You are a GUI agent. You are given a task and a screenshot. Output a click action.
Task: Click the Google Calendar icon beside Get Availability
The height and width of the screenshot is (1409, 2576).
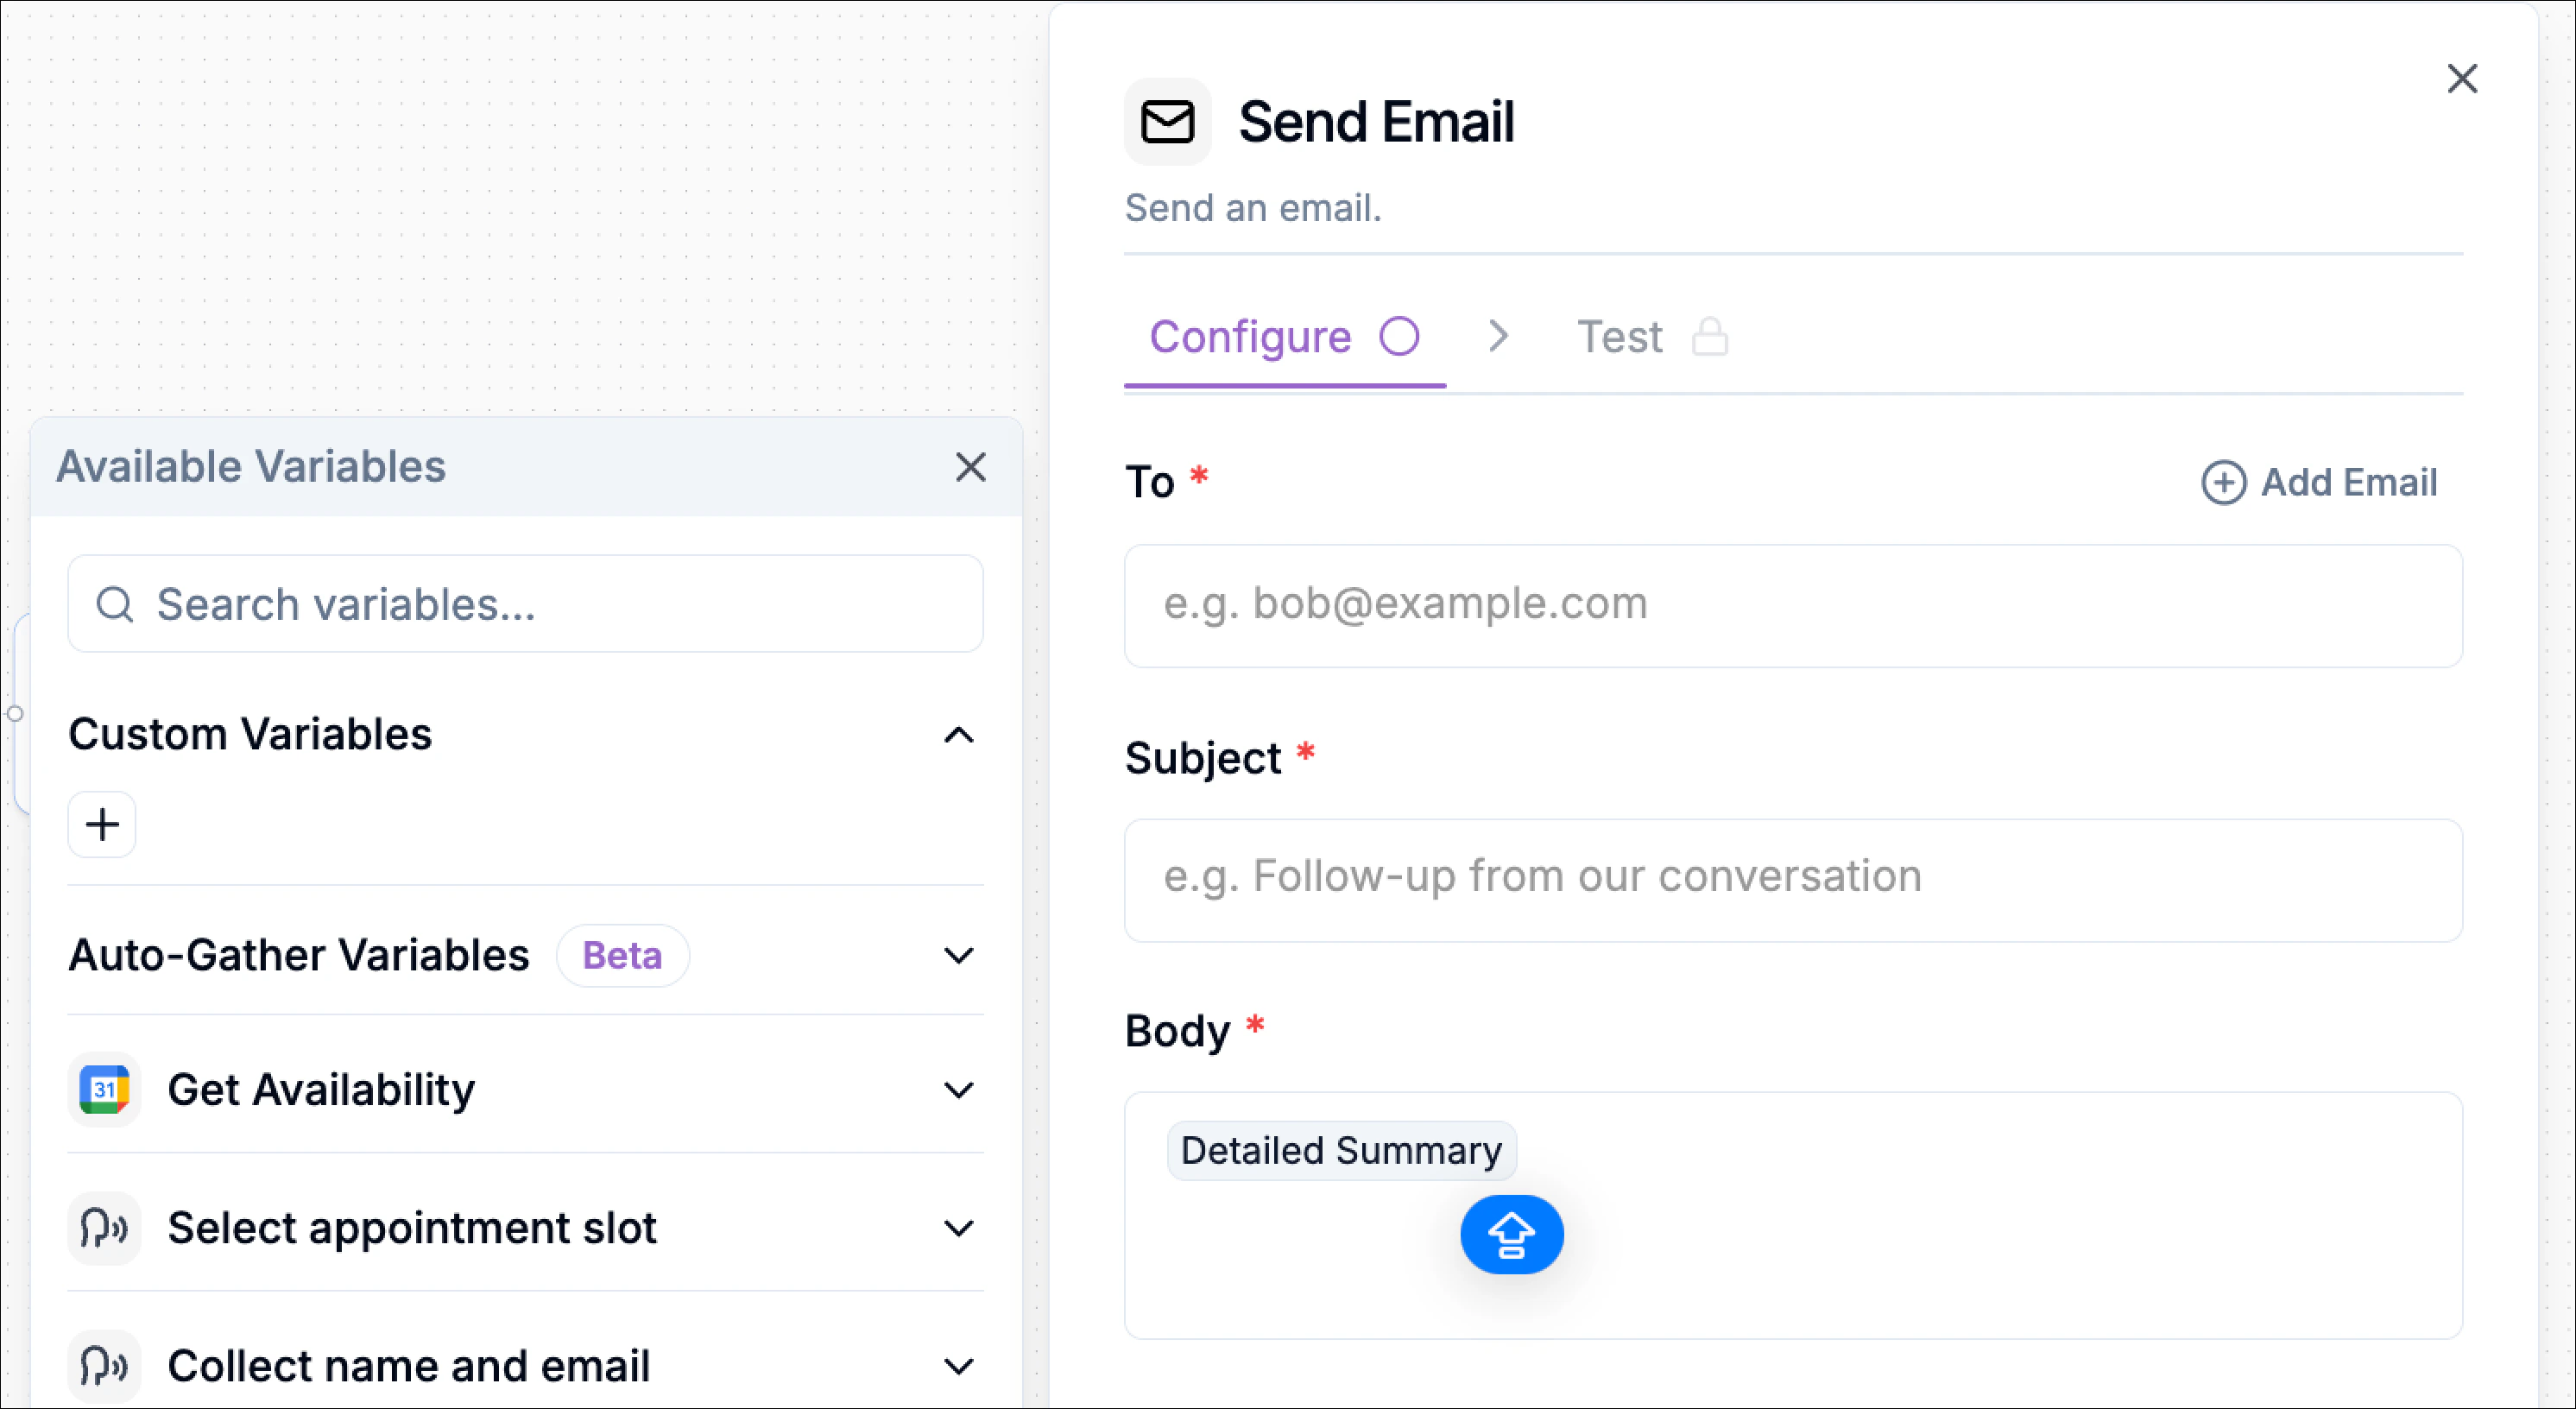104,1089
